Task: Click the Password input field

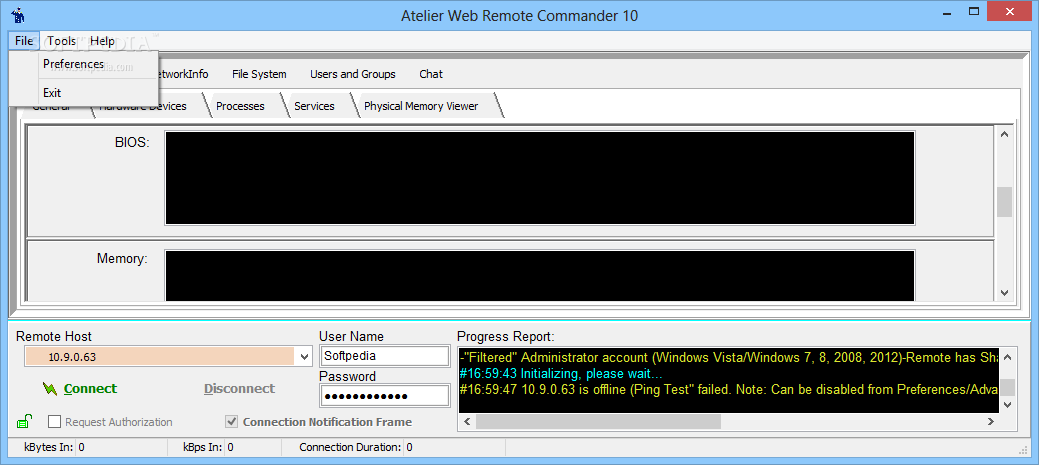Action: pos(384,396)
